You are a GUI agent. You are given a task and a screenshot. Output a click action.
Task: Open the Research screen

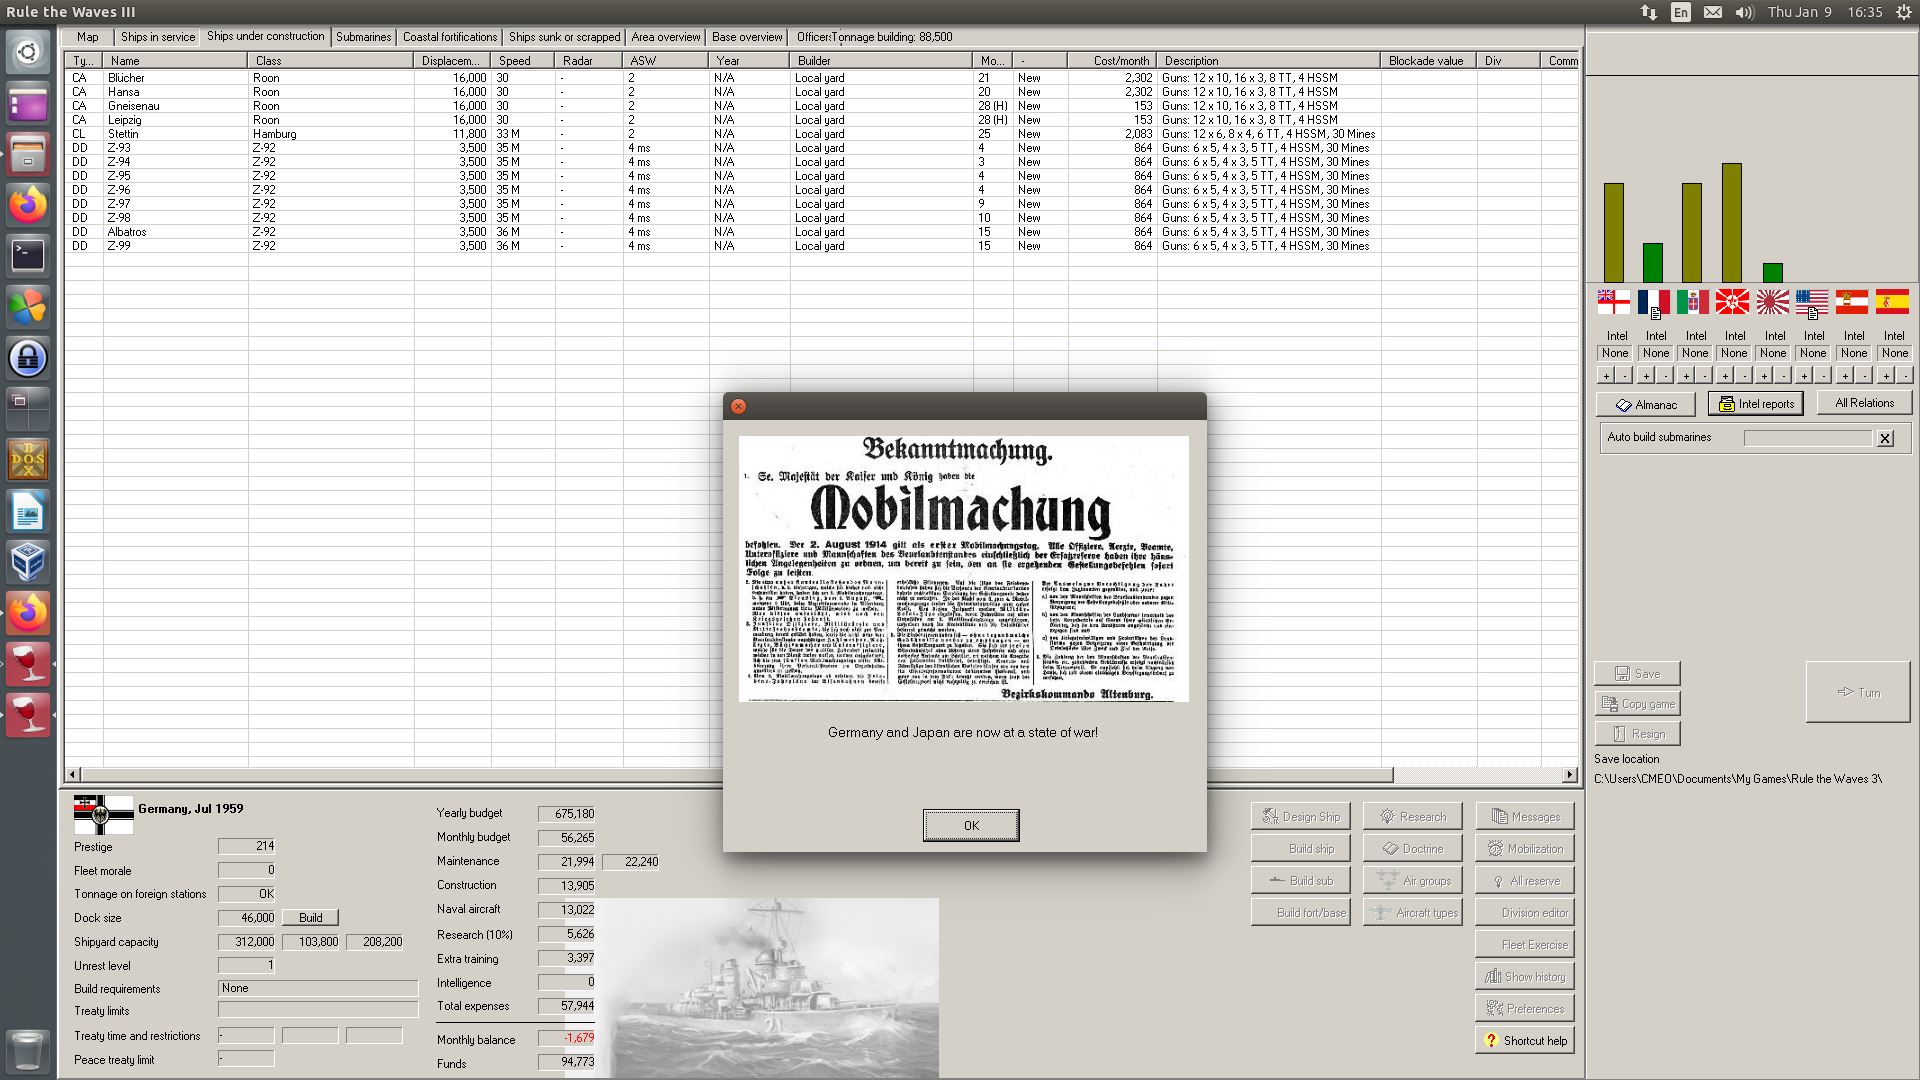pyautogui.click(x=1413, y=816)
